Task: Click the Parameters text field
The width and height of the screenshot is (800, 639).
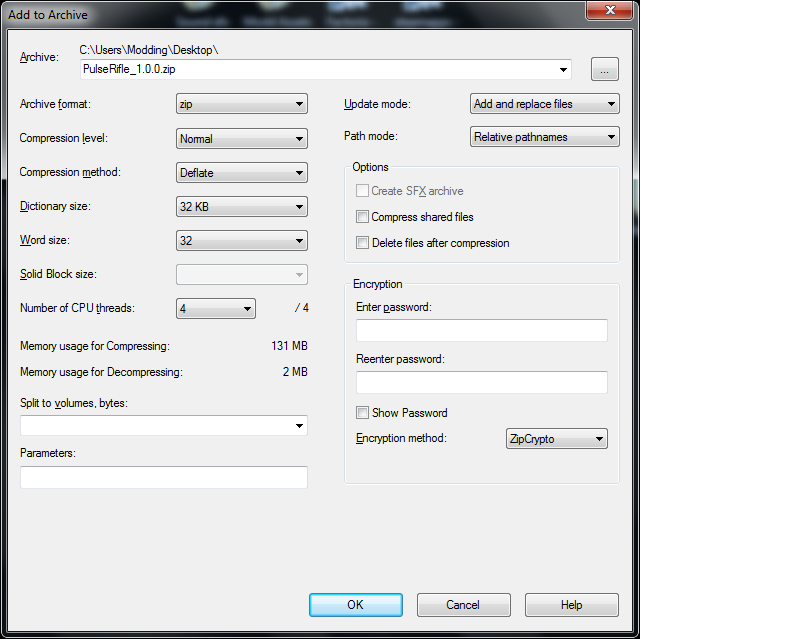Action: coord(163,478)
